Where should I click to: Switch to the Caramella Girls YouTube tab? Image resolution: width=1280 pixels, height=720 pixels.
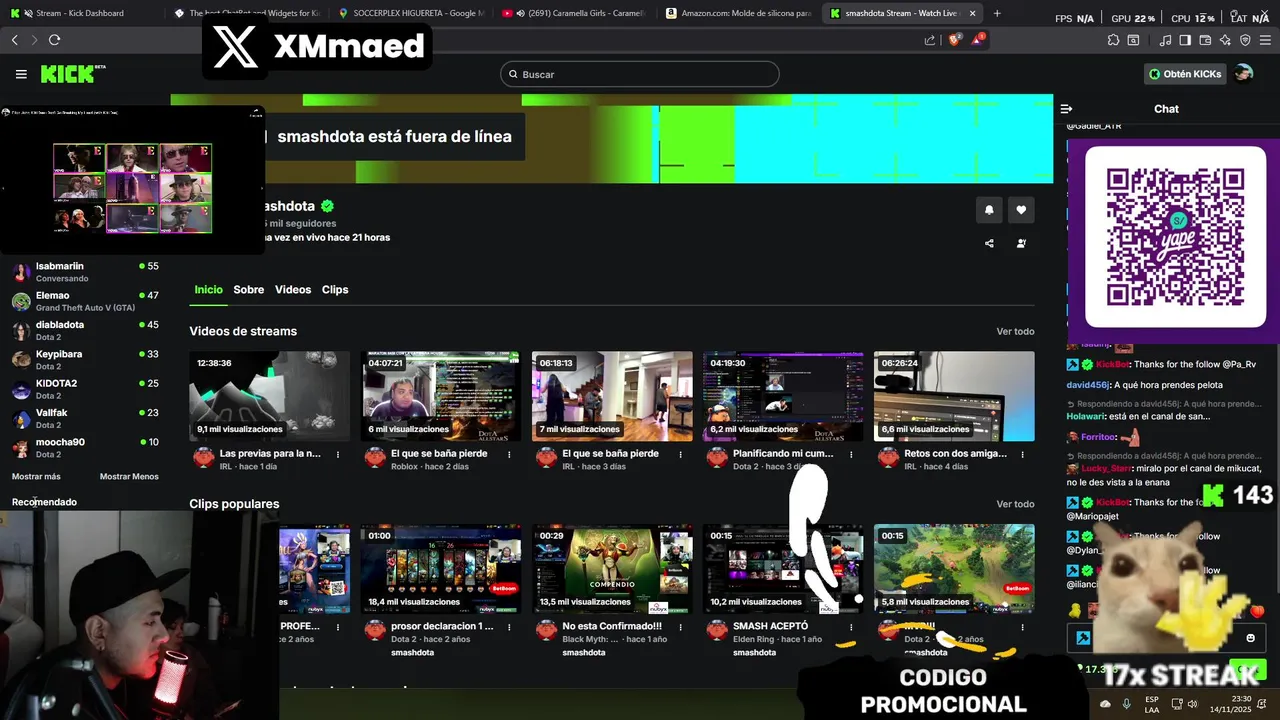pos(574,13)
